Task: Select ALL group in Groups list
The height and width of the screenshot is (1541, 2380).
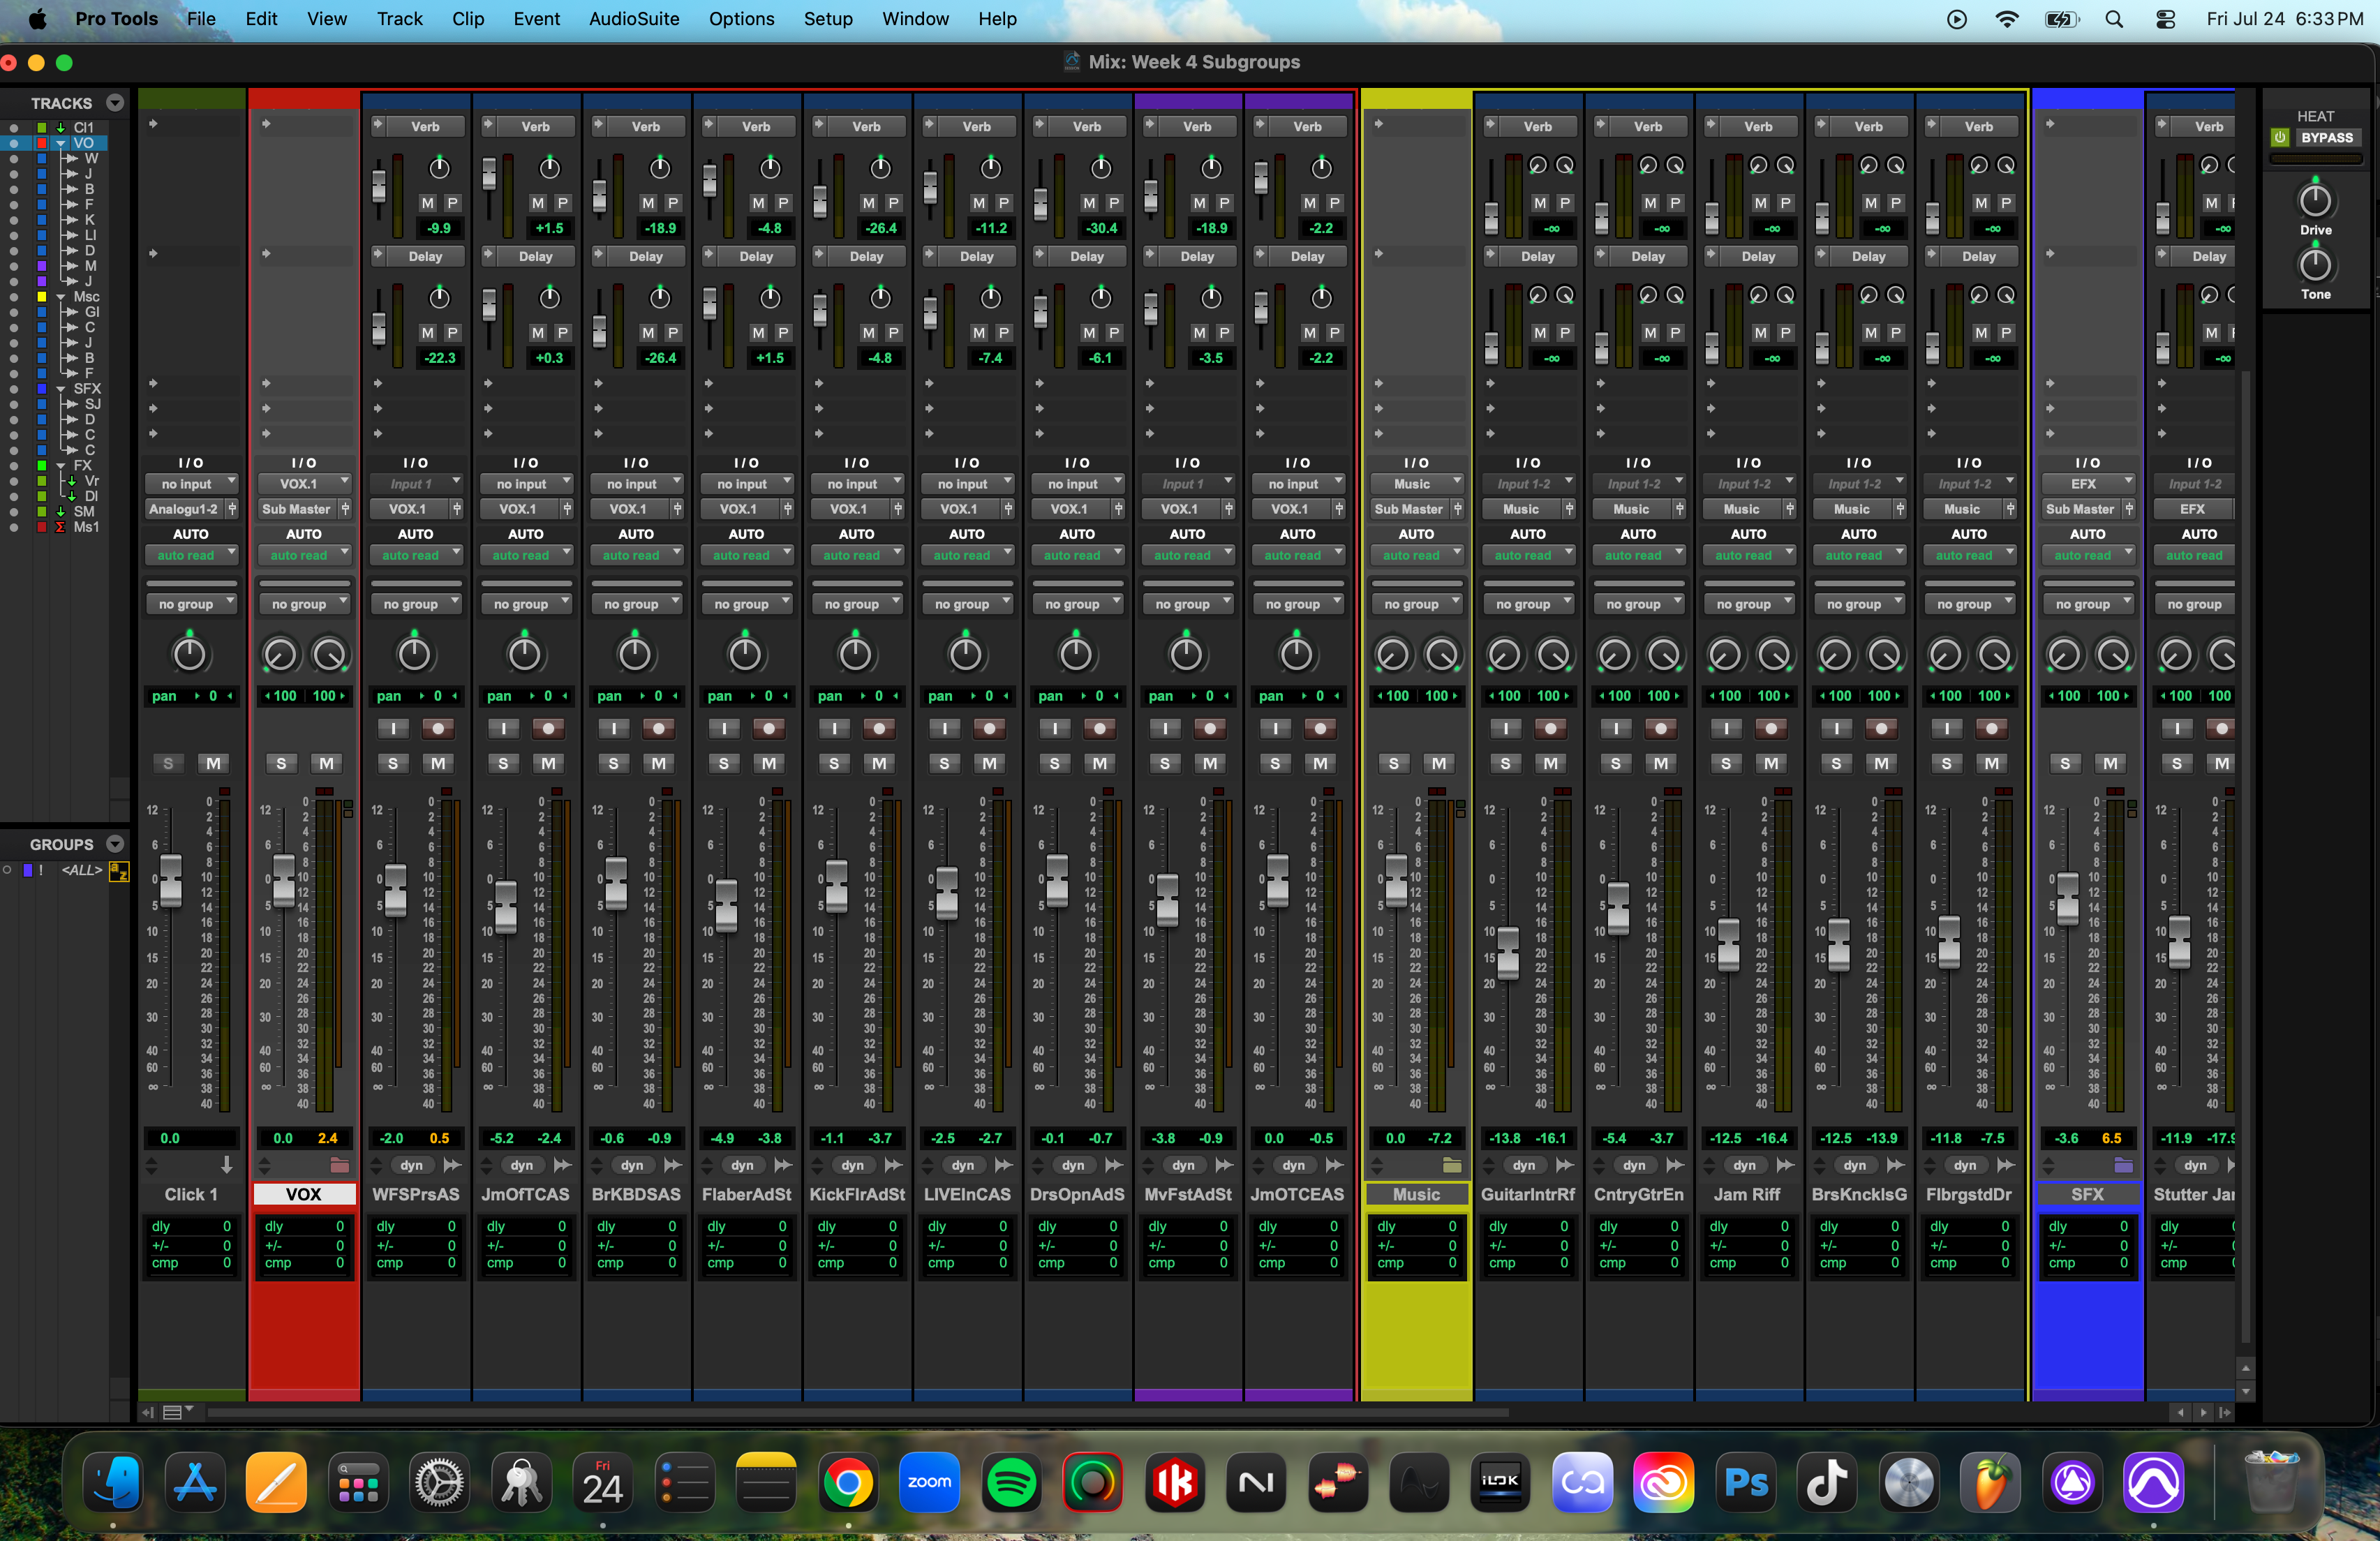Action: (x=82, y=870)
